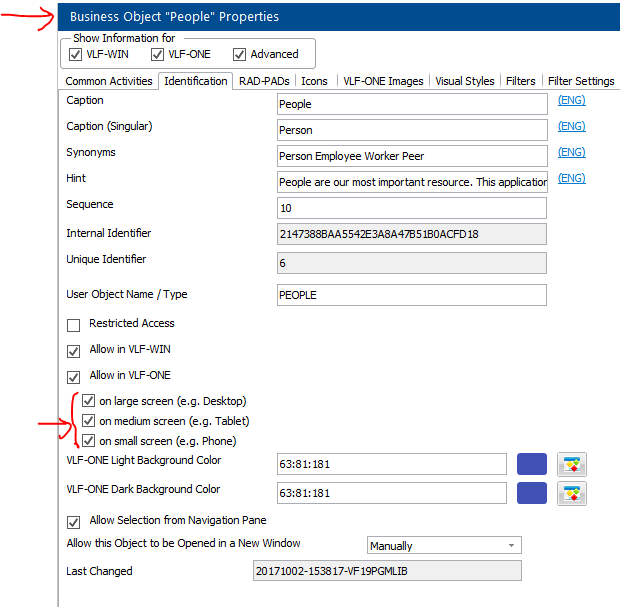The image size is (620, 607).
Task: Click the ENG link beside Caption
Action: click(571, 100)
